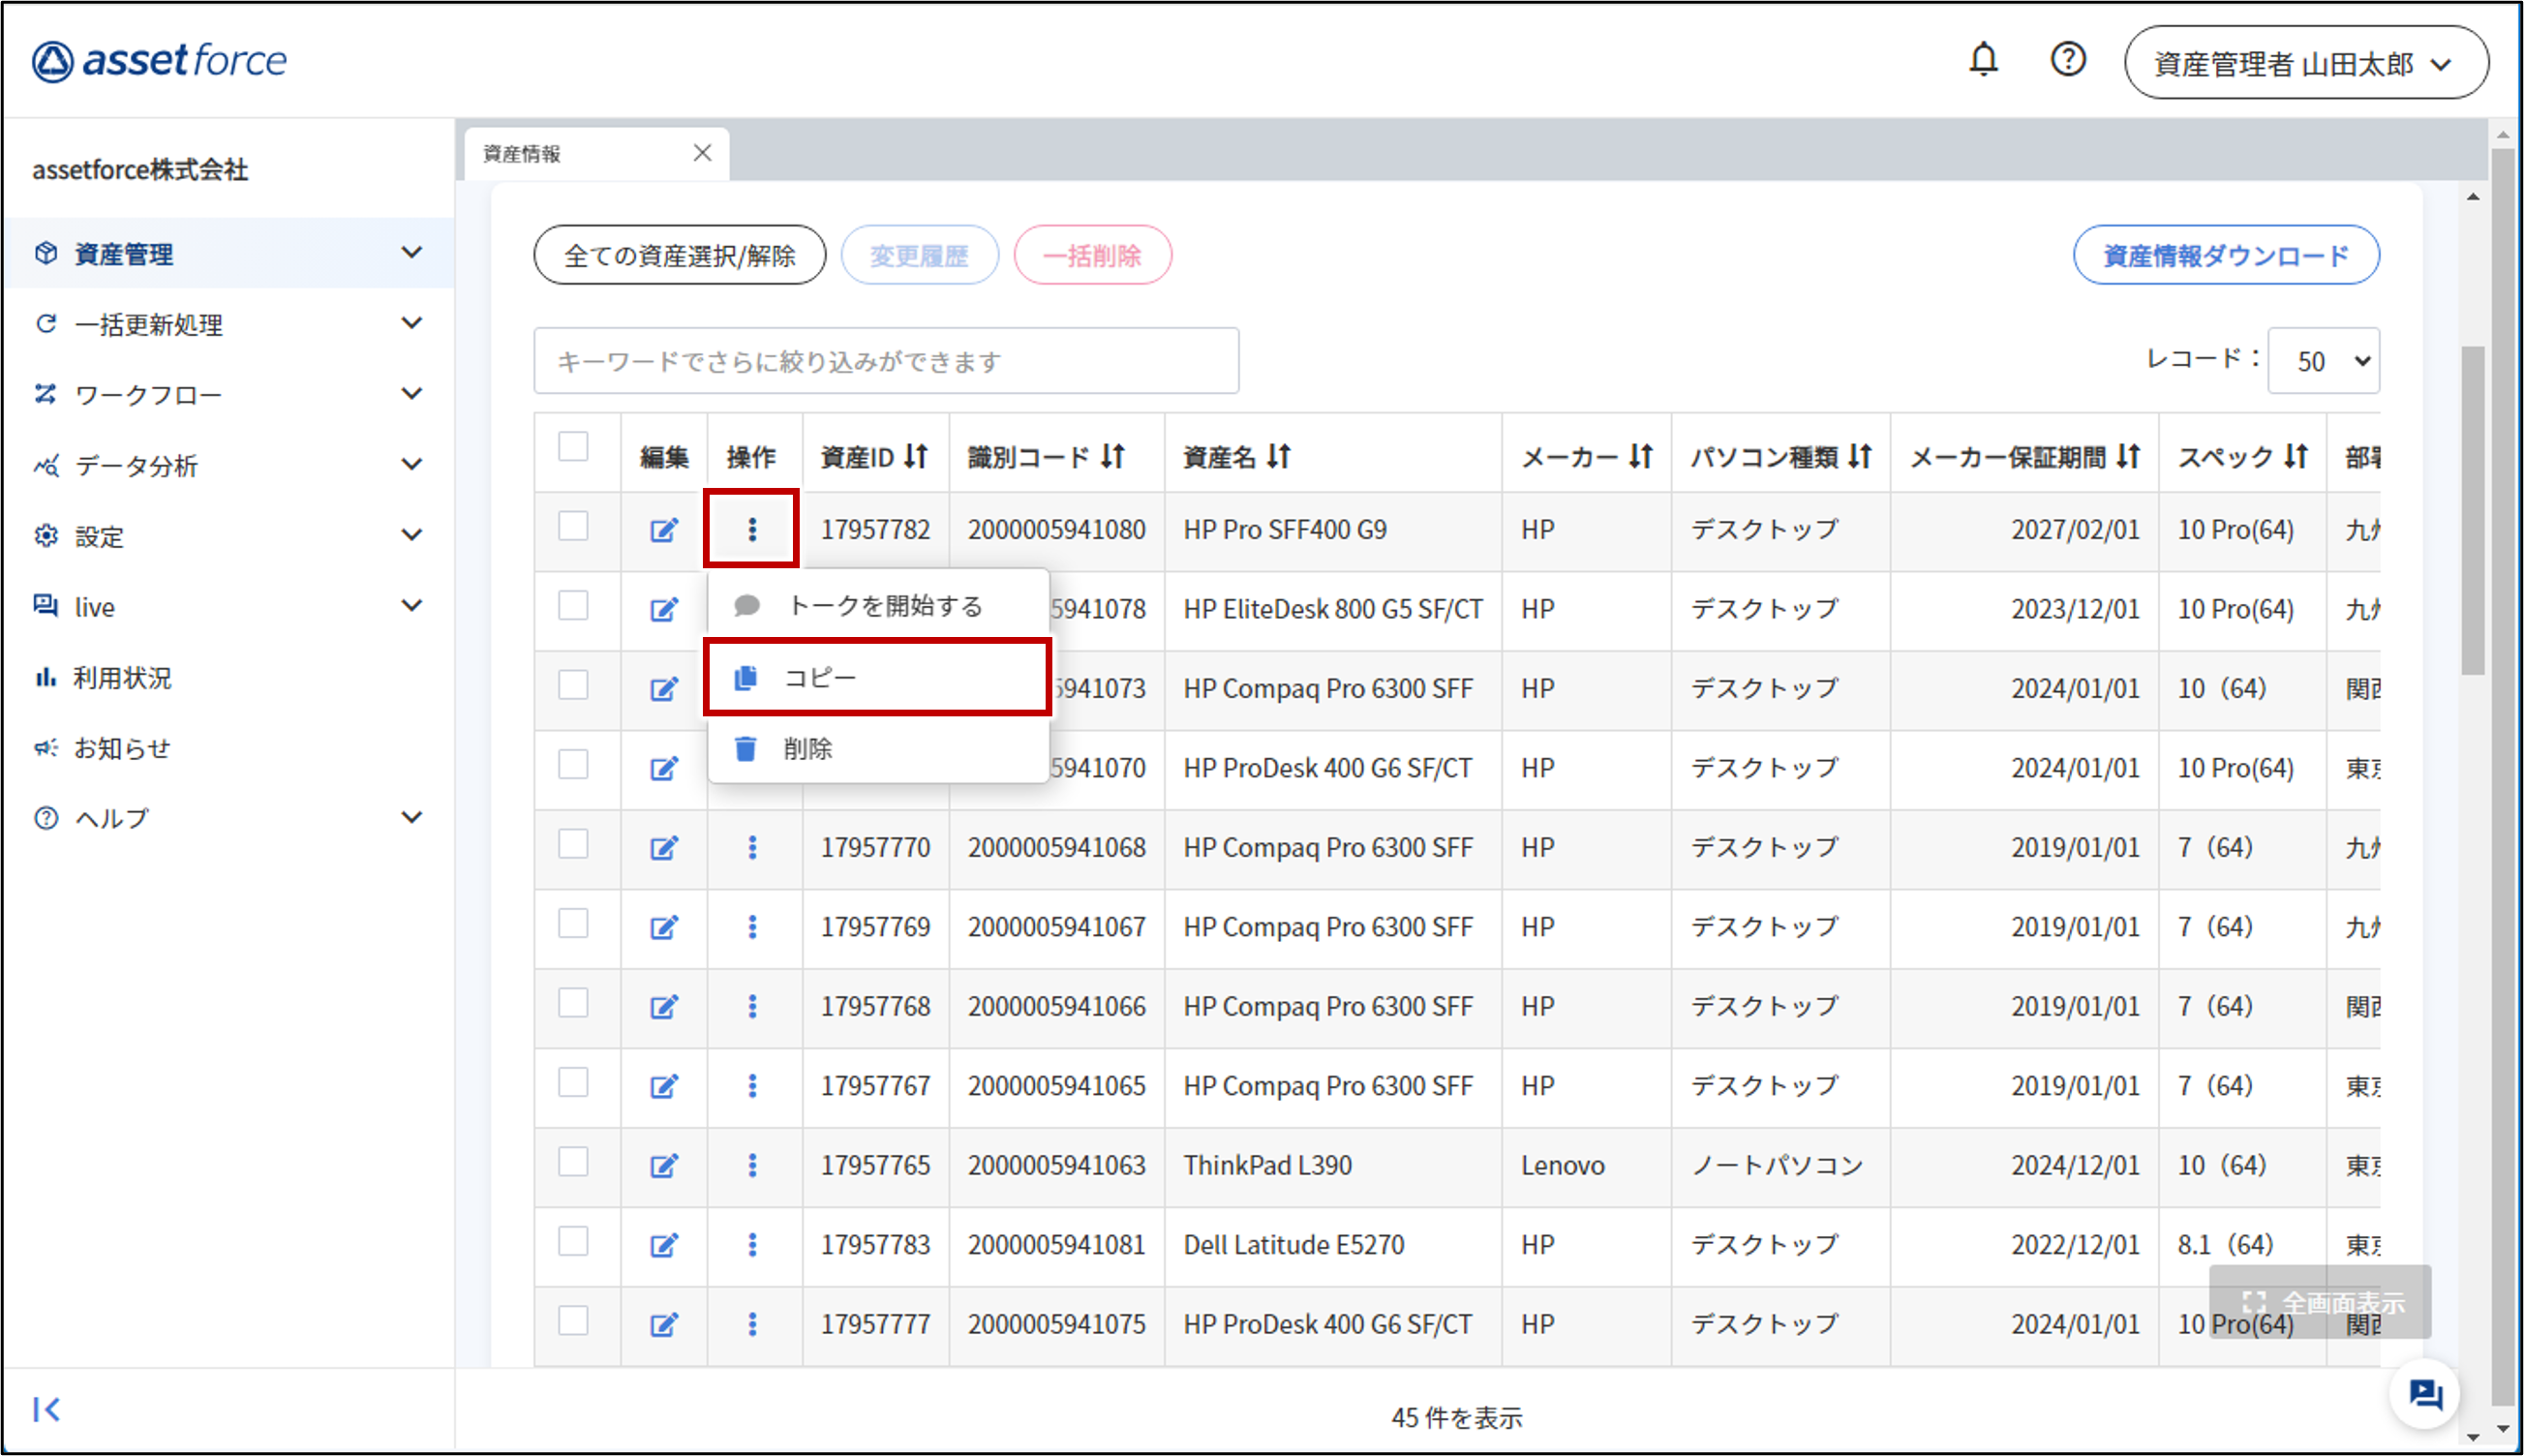2524x1456 pixels.
Task: Sort by メーカー保証期間 column
Action: pos(2128,457)
